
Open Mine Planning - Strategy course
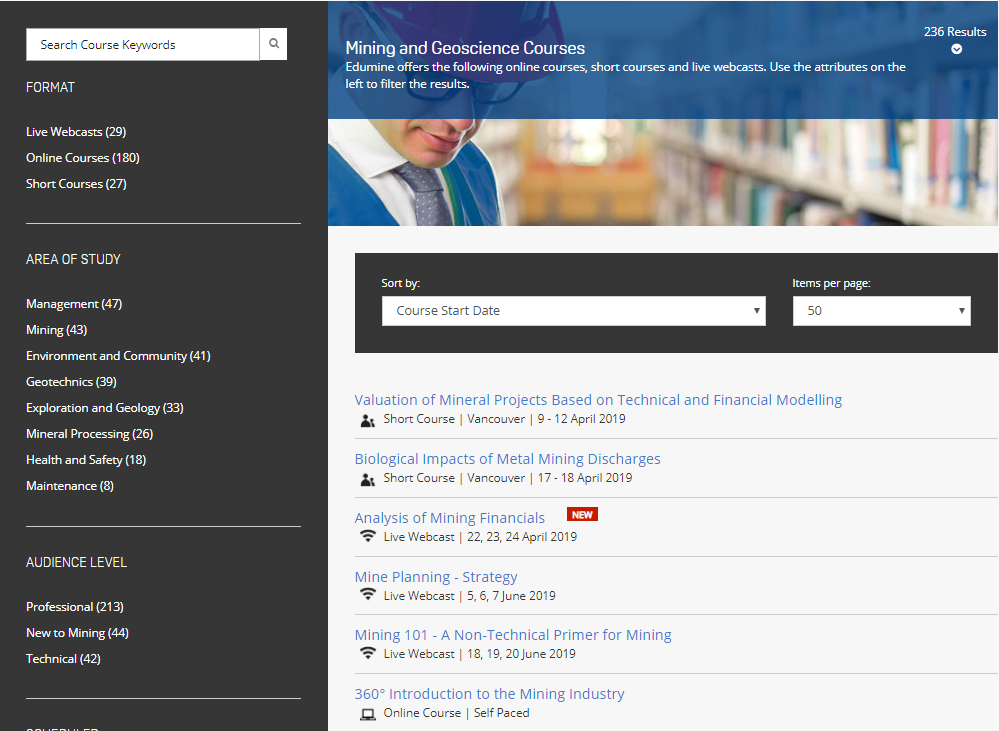point(436,577)
